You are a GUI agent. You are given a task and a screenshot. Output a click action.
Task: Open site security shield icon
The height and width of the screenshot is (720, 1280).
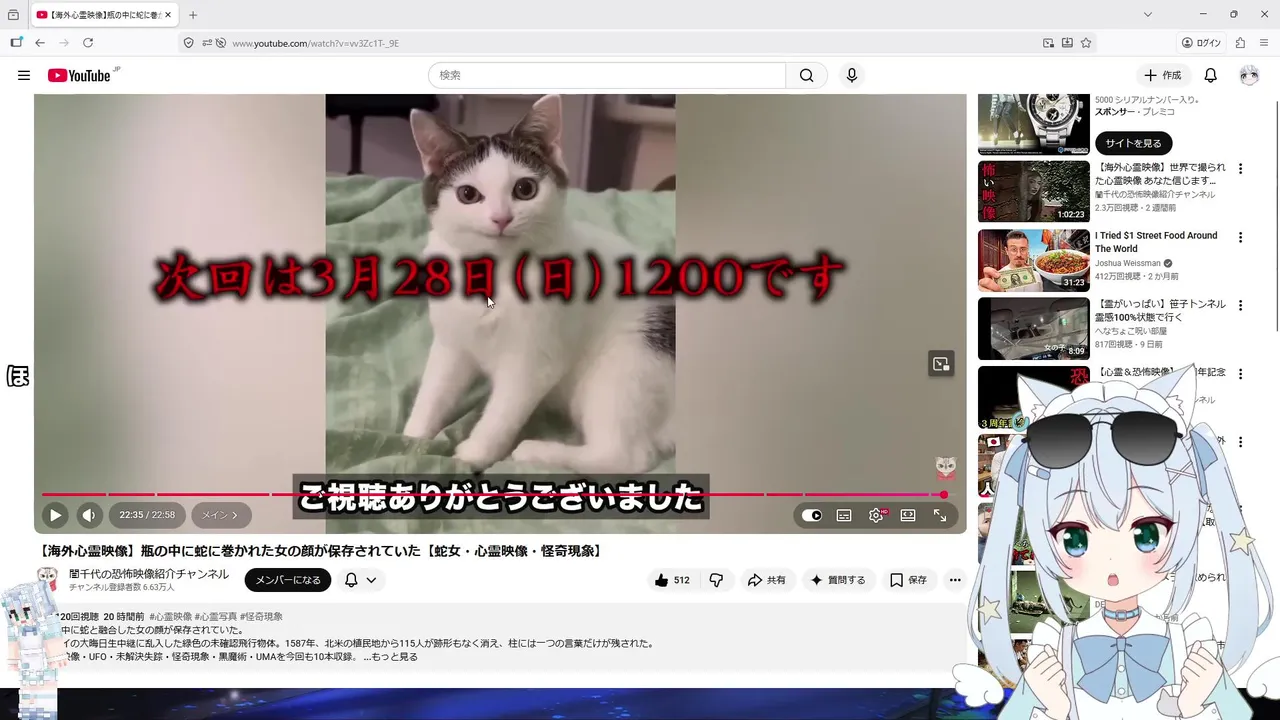(x=188, y=43)
